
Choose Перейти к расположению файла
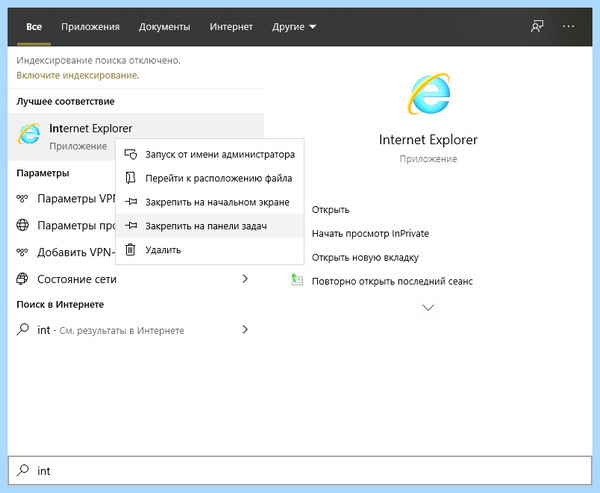(210, 178)
